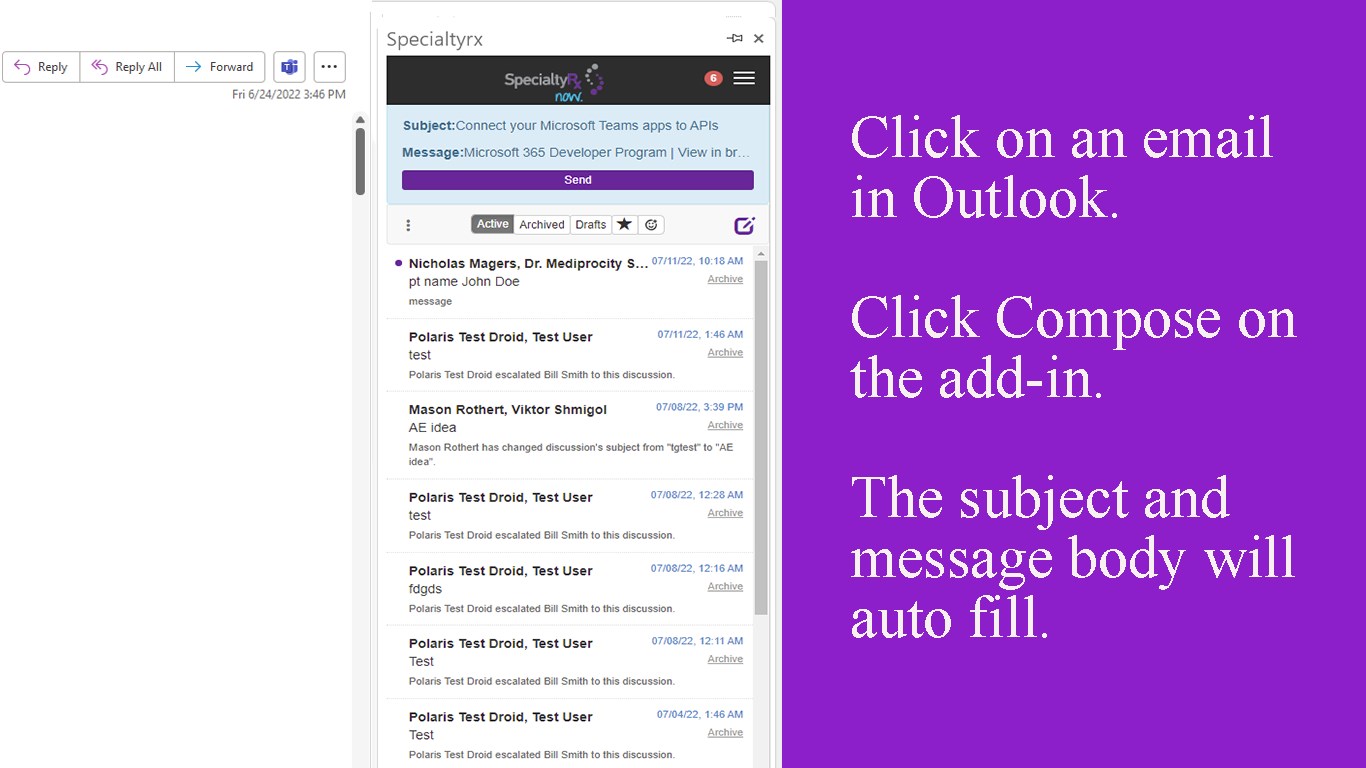Pin the Specialtyrx add-in pane

[735, 38]
